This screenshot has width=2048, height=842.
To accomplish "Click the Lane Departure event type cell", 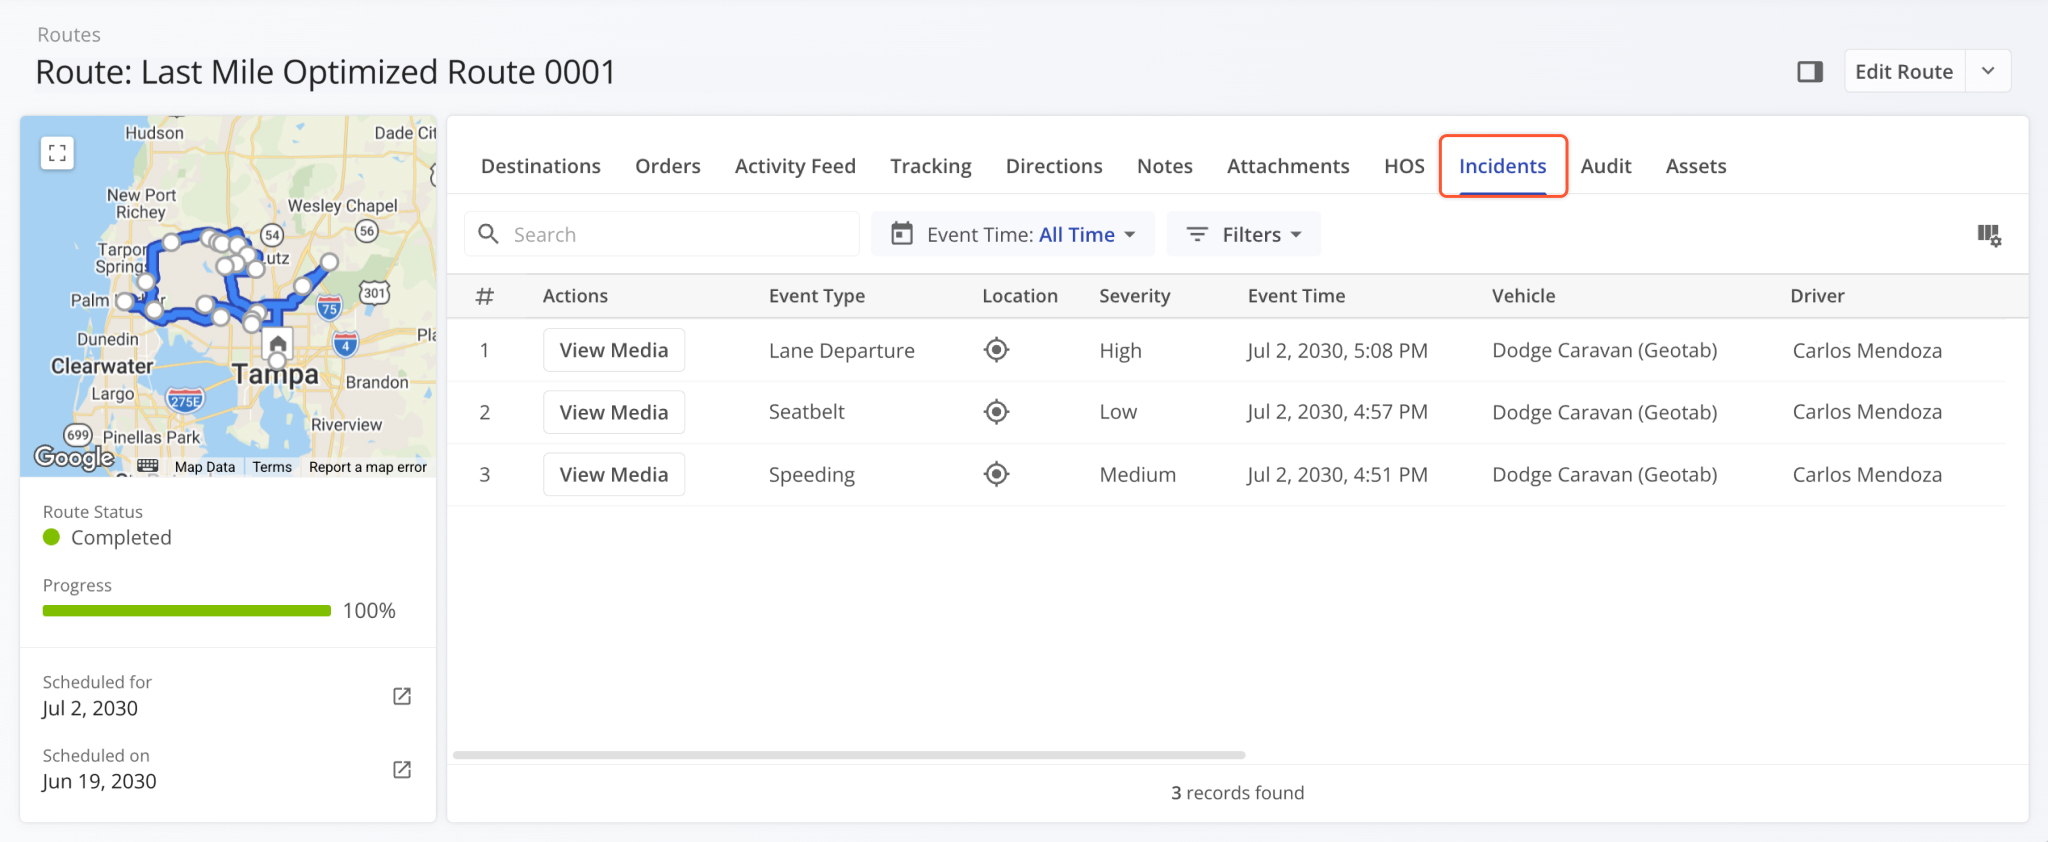I will 842,350.
